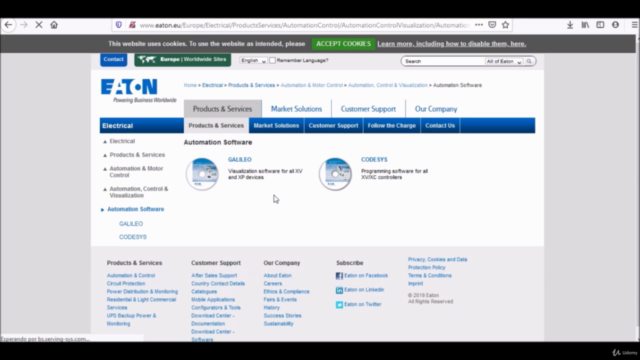
Task: Open Contact Us in blue navigation bar
Action: [440, 125]
